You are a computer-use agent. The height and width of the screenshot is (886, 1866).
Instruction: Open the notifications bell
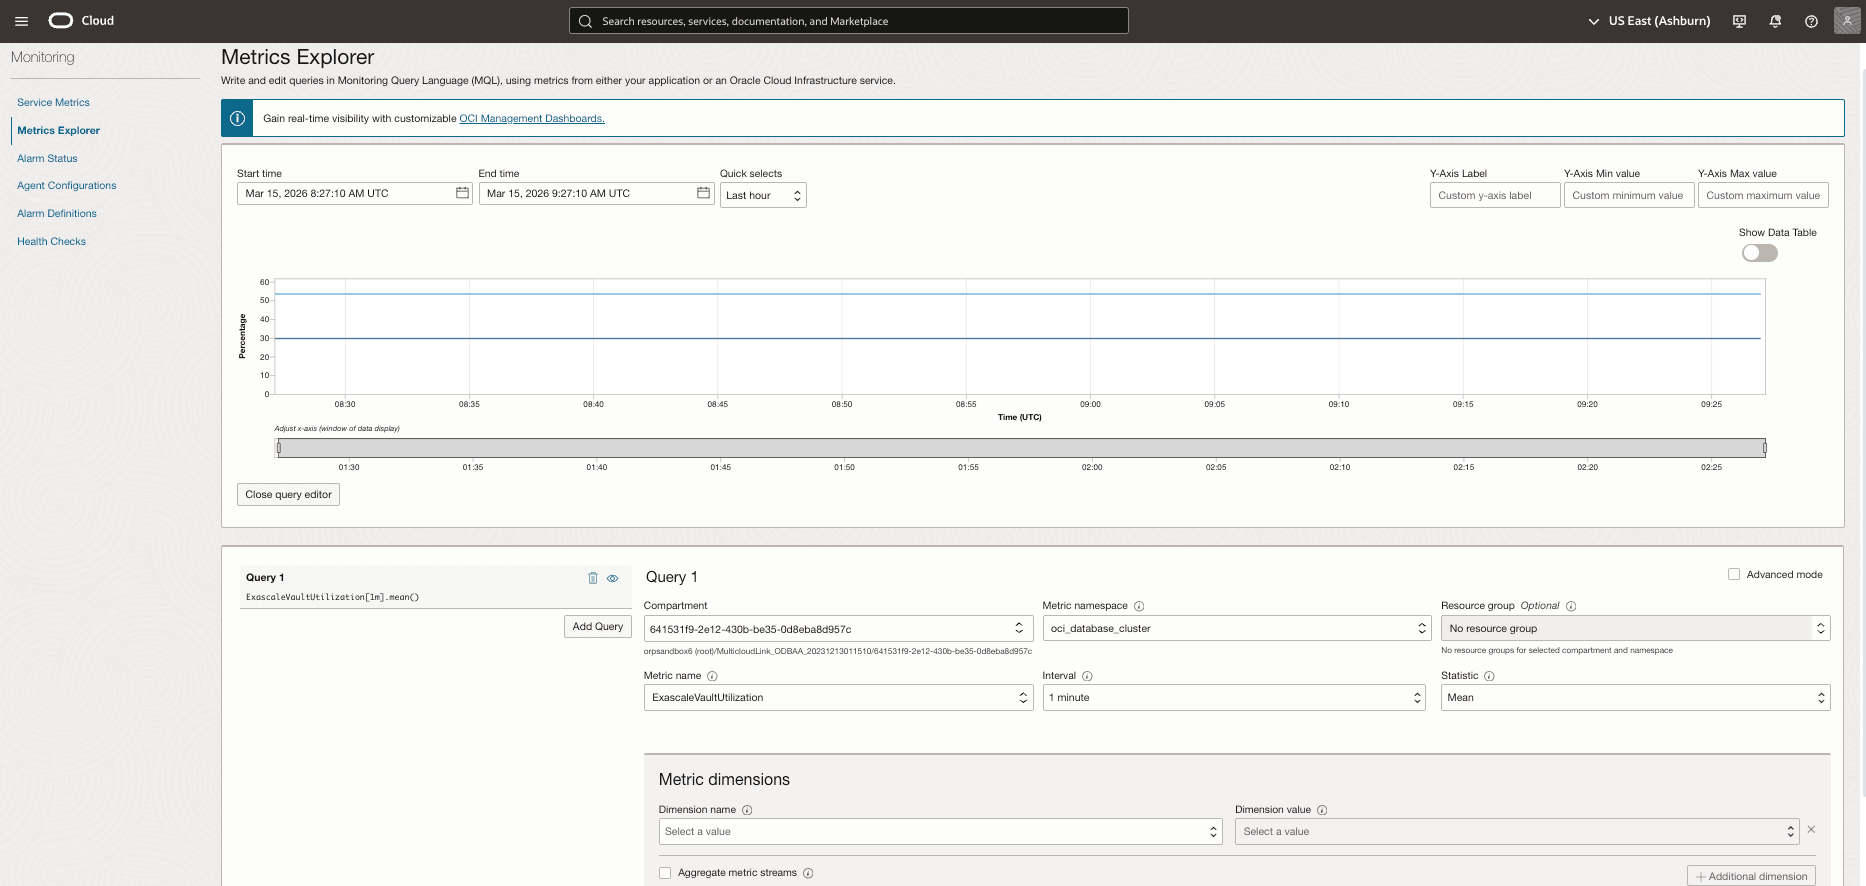[x=1775, y=21]
